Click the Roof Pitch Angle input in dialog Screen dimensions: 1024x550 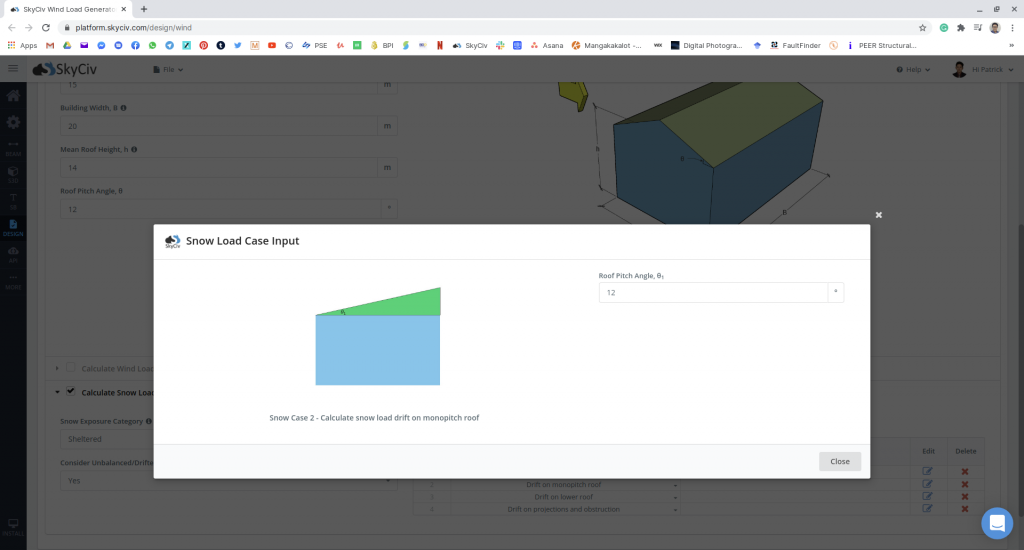(x=713, y=292)
